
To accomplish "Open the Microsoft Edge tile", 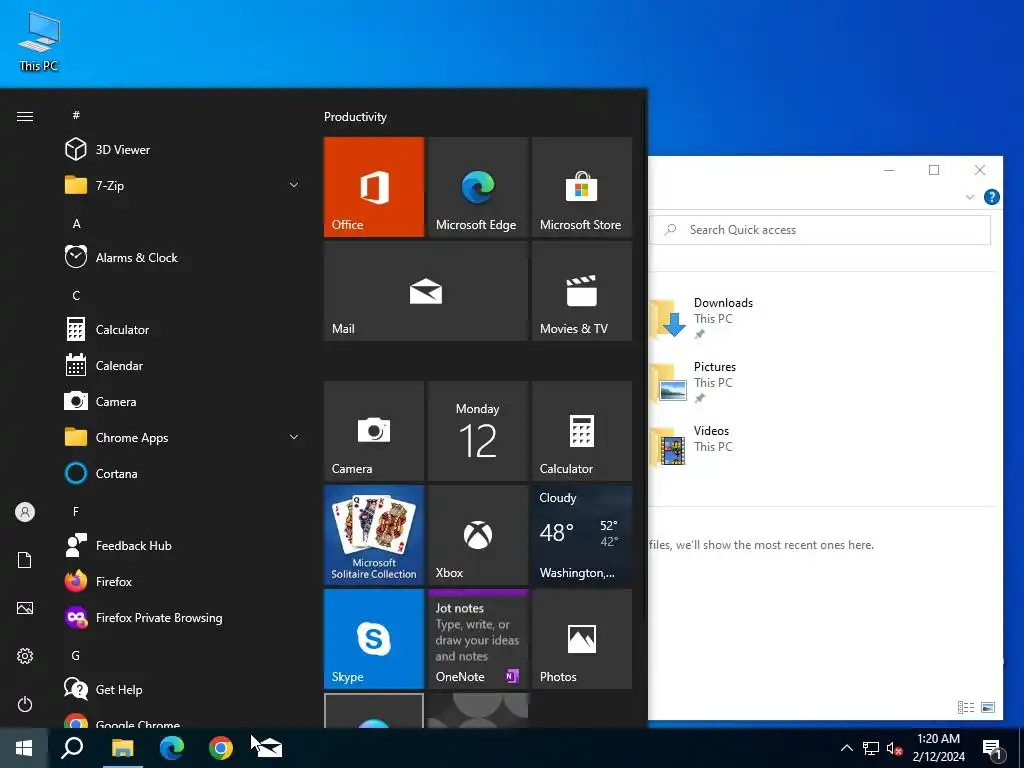I will (x=477, y=187).
